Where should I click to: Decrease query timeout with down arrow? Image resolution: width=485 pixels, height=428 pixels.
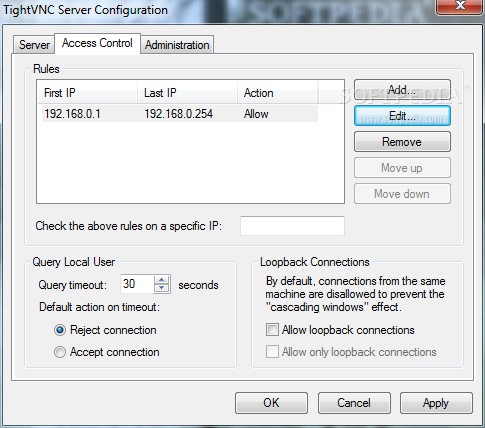point(162,288)
